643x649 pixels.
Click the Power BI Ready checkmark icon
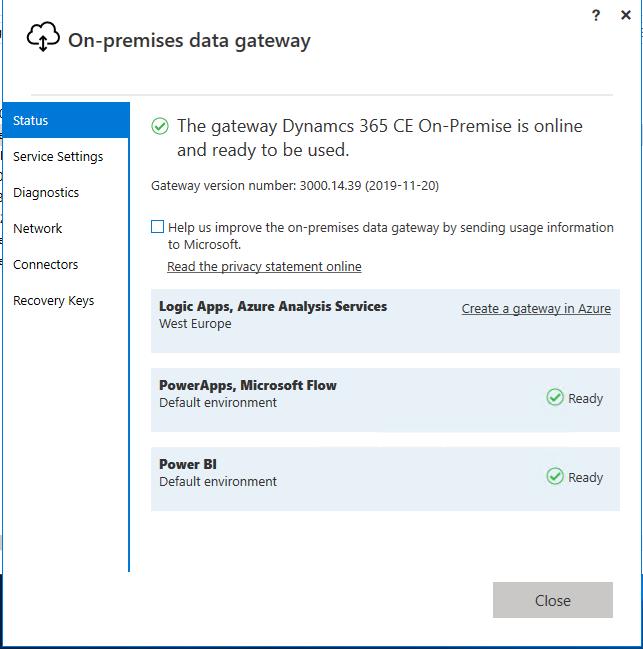[555, 476]
